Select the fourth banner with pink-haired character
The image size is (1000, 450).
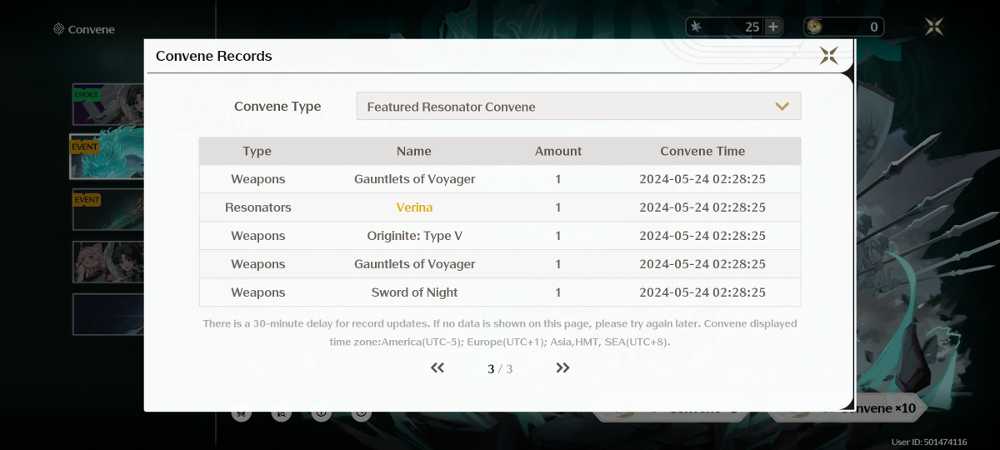click(x=108, y=262)
